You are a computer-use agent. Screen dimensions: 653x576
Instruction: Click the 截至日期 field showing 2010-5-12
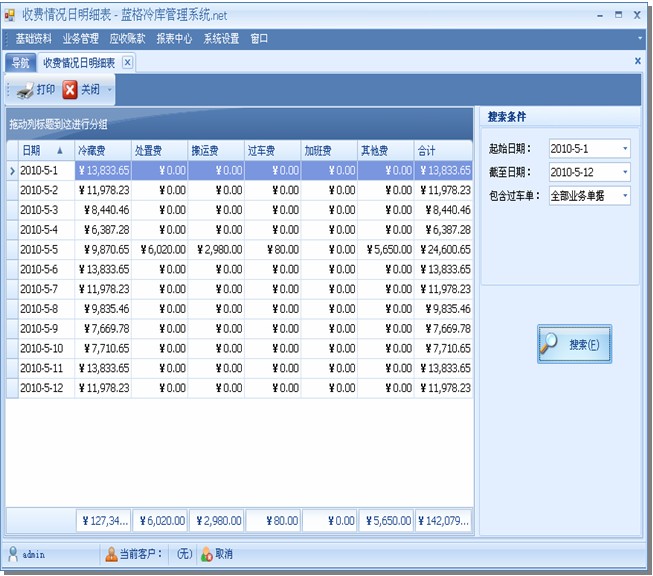(590, 172)
